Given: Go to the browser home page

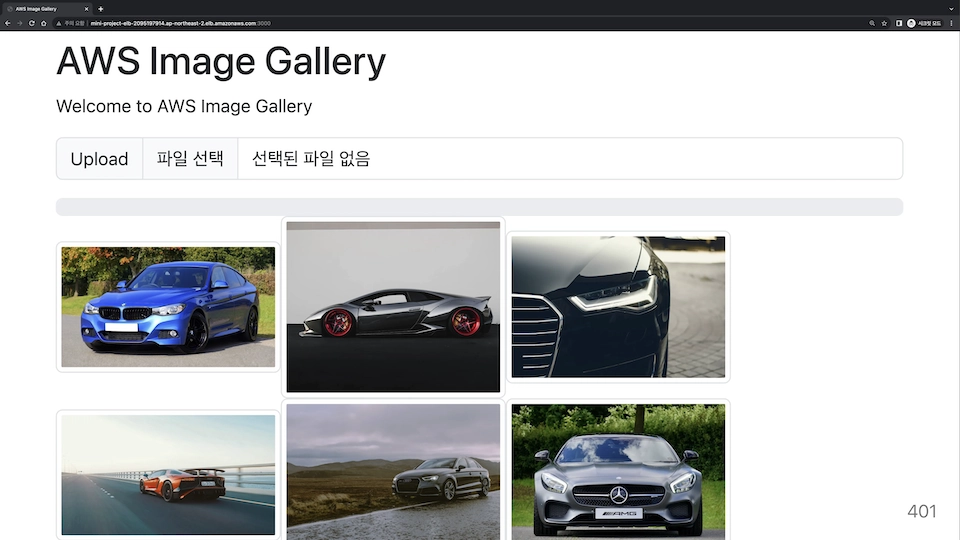Looking at the screenshot, I should click(43, 22).
